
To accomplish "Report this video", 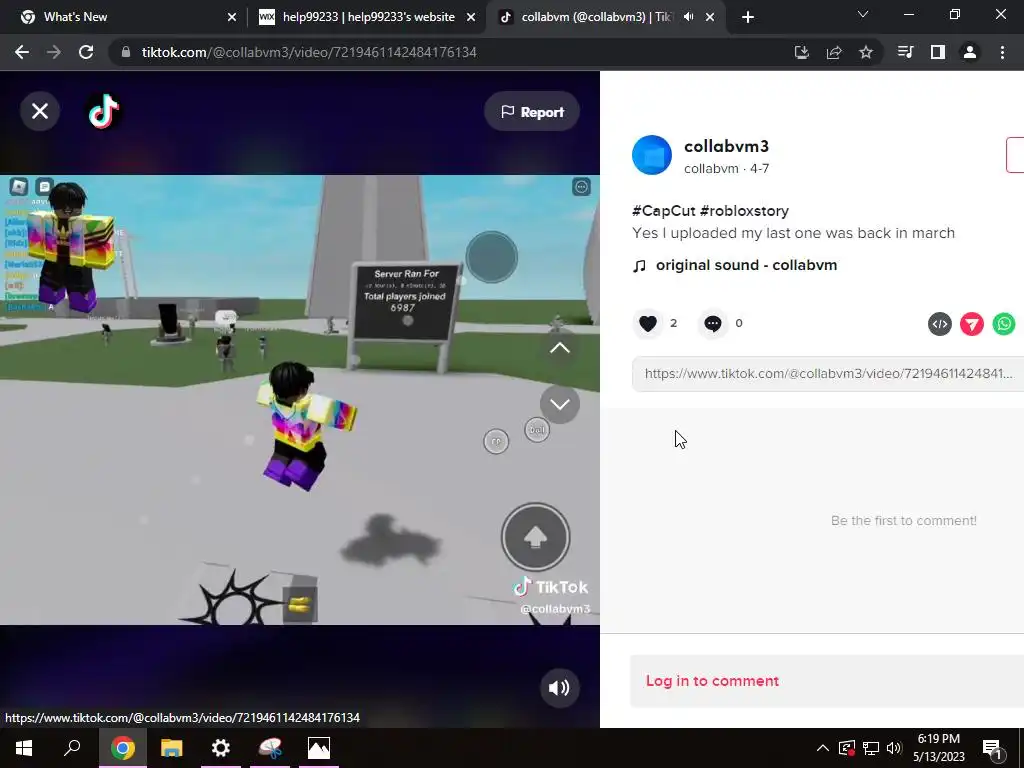I will click(532, 112).
